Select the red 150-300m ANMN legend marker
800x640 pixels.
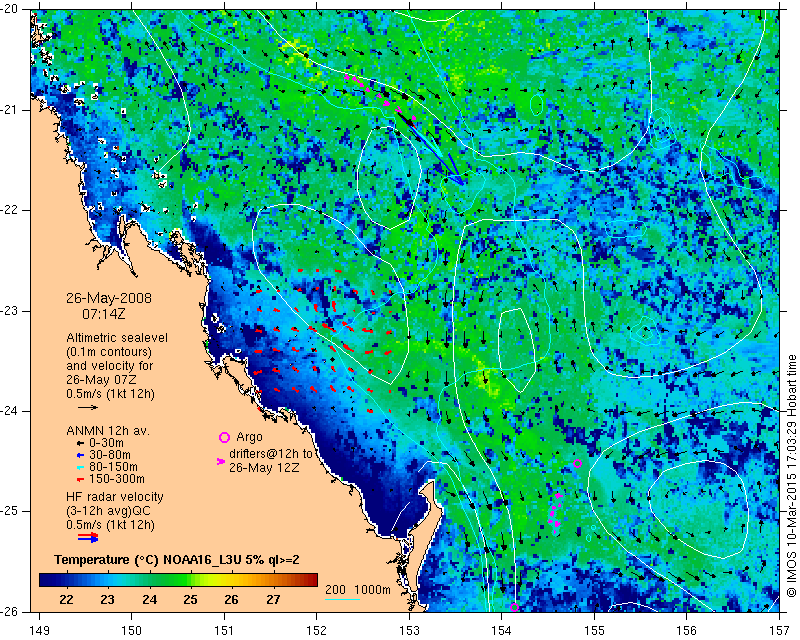tap(80, 480)
